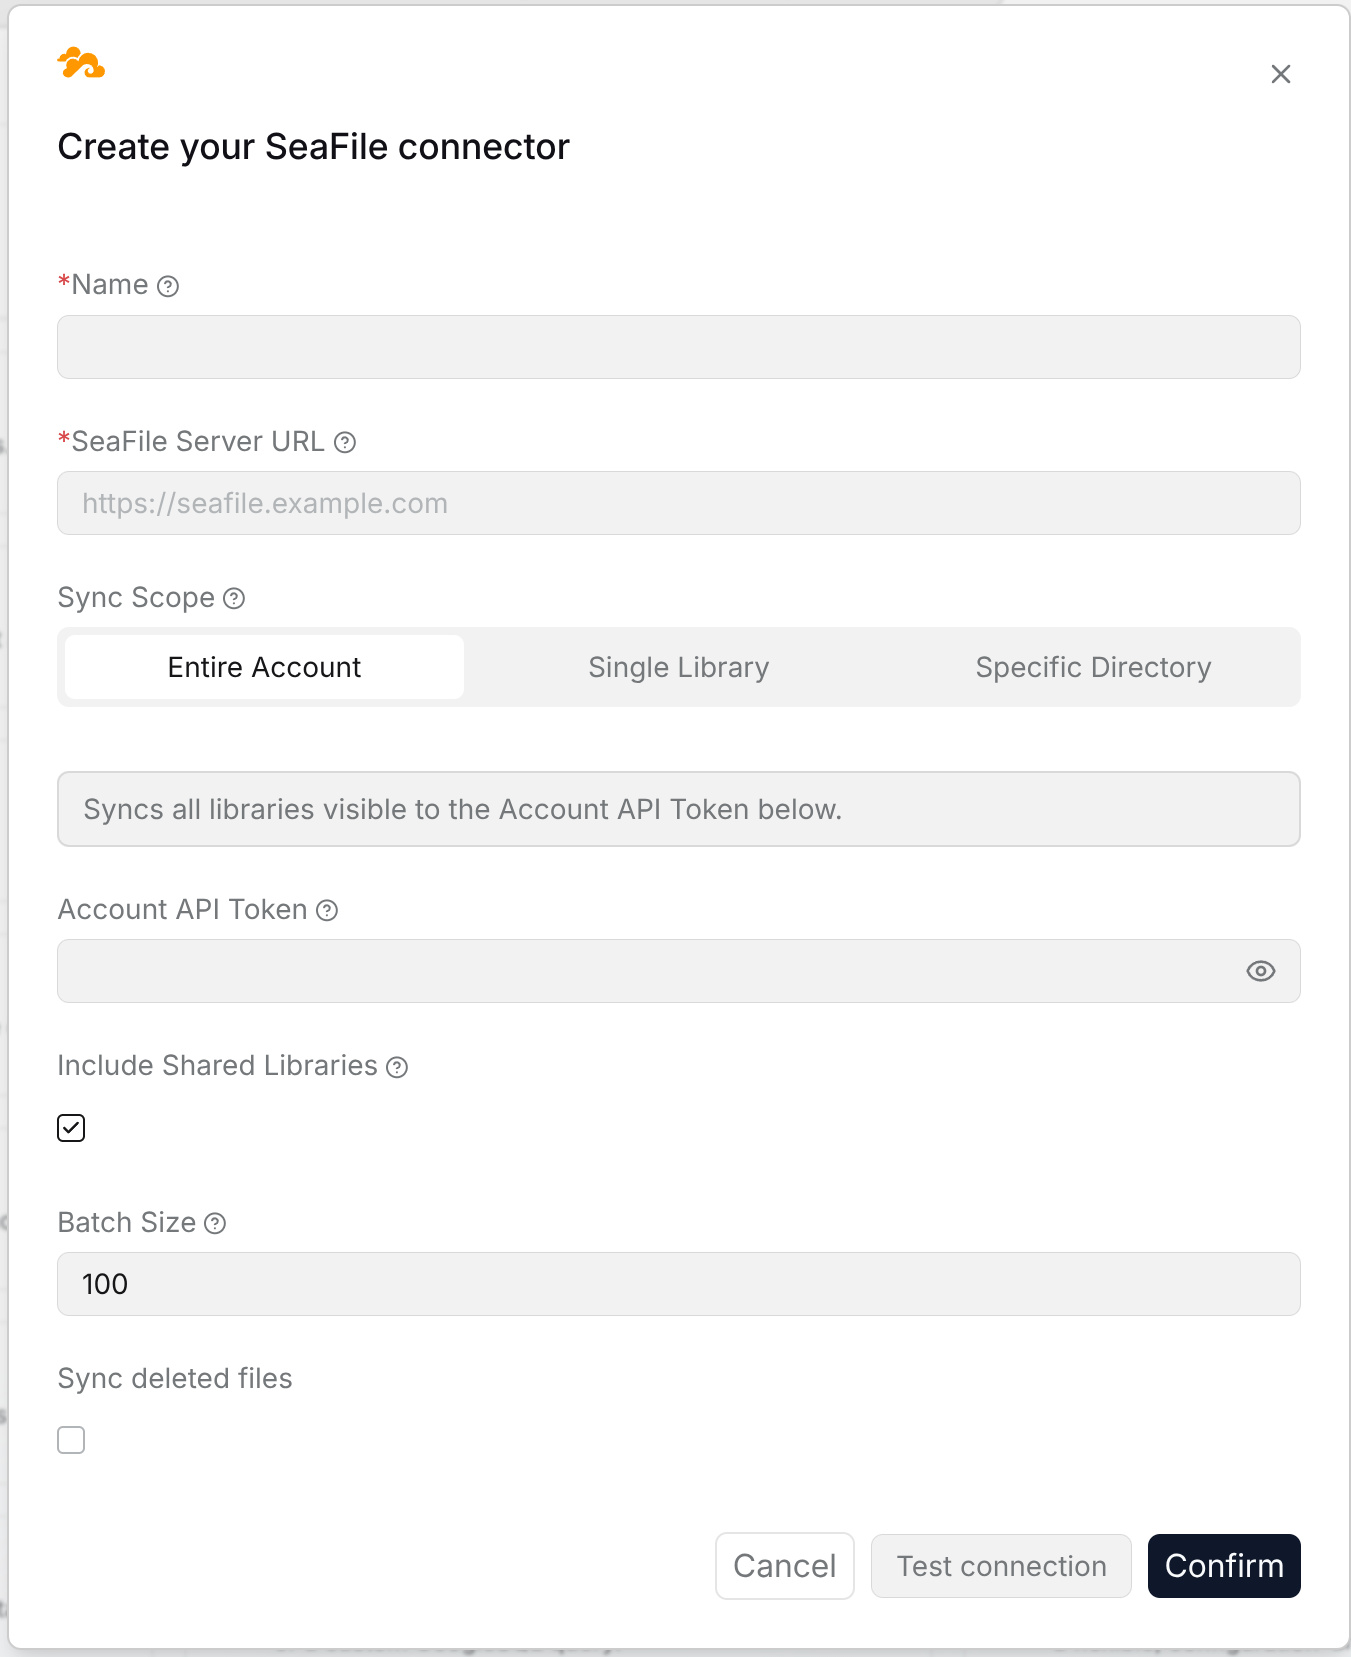Click the 'Sync deleted files' label
The height and width of the screenshot is (1657, 1351).
175,1378
